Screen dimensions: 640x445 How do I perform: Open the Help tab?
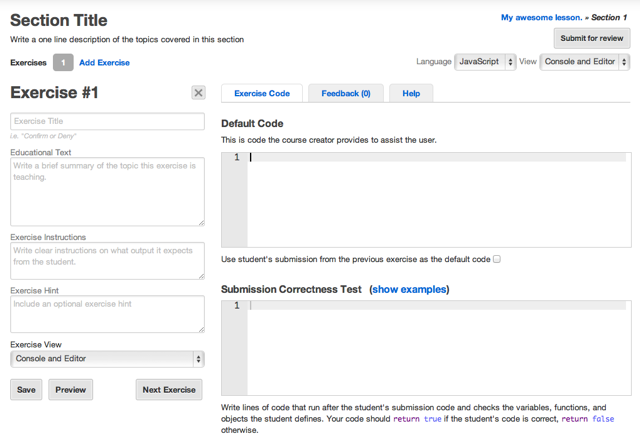pyautogui.click(x=411, y=93)
